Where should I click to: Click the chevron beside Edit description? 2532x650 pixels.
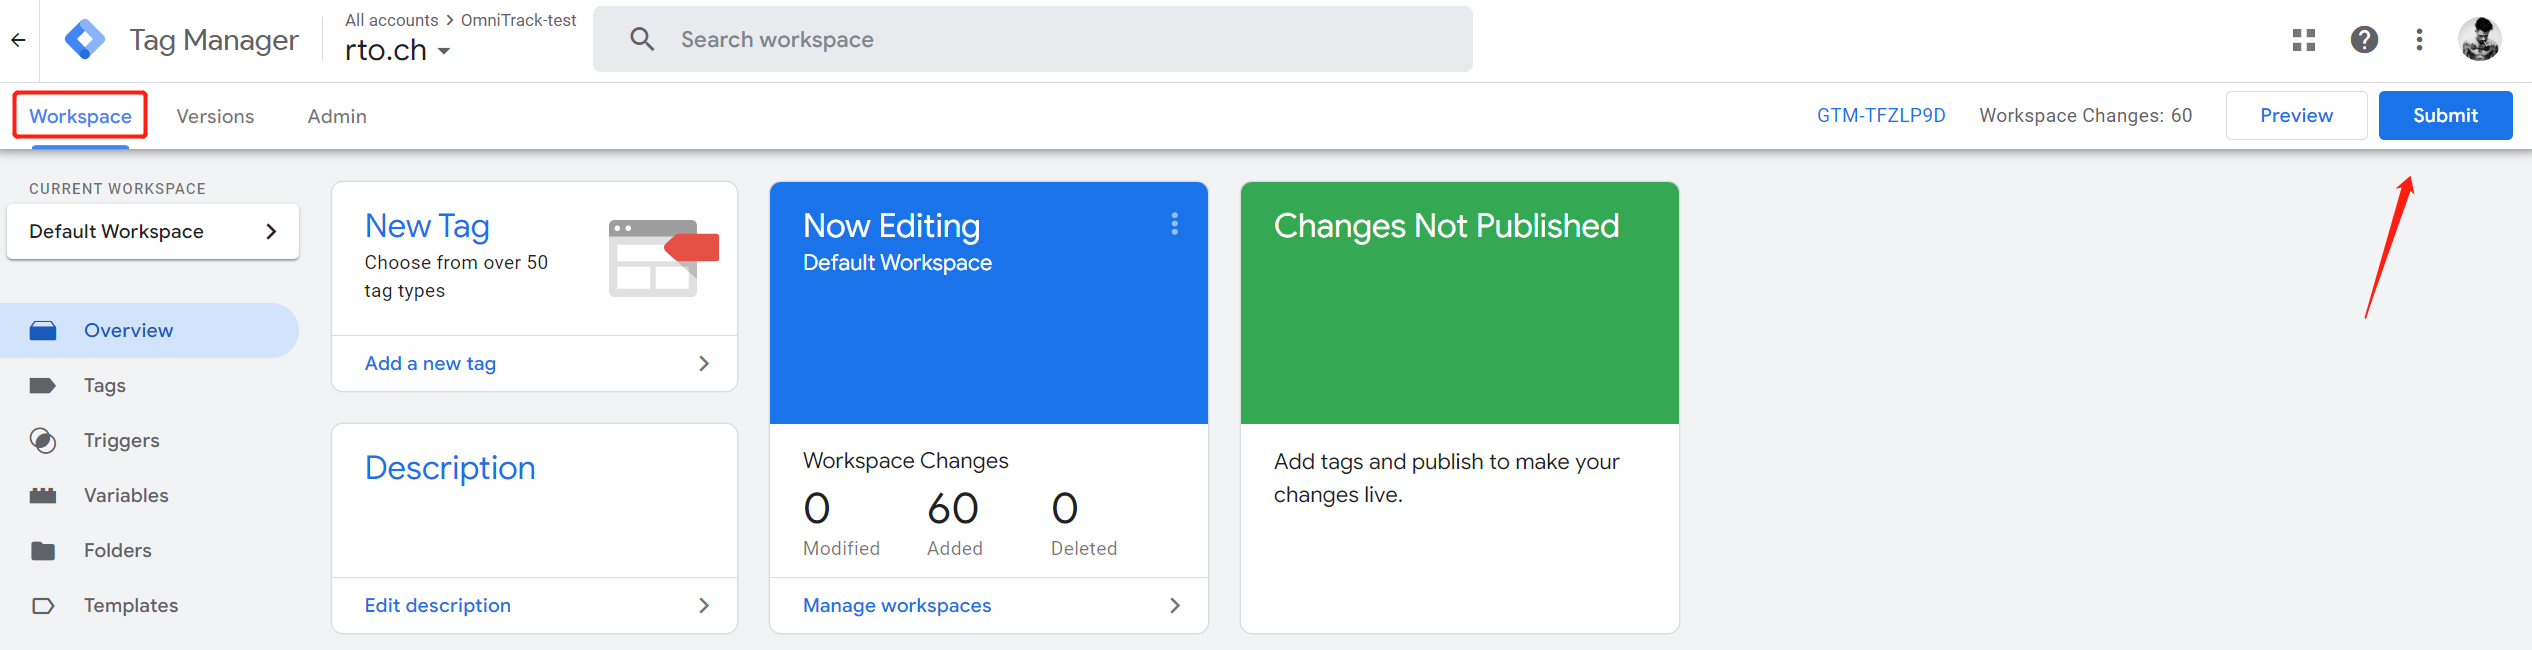click(x=704, y=606)
